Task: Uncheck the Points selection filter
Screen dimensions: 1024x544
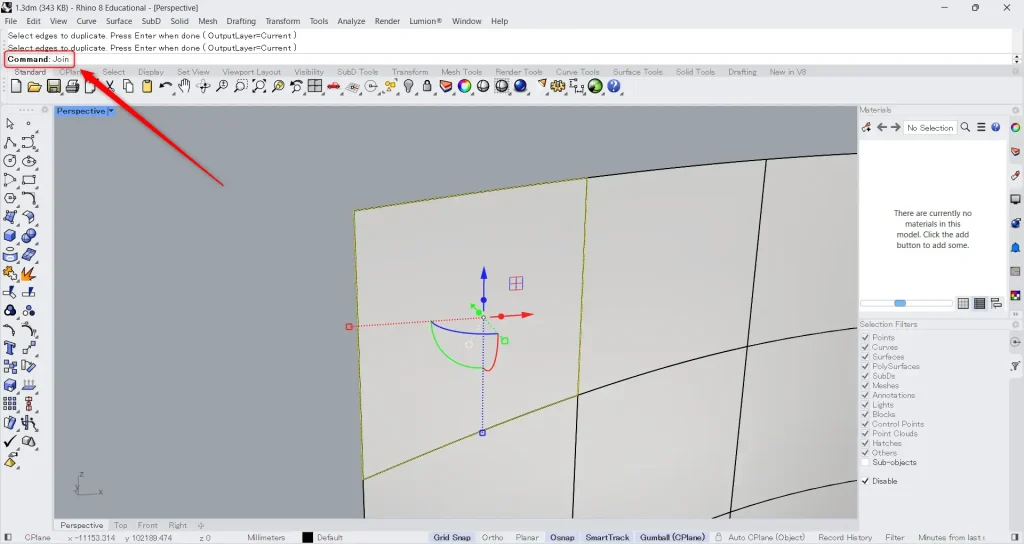Action: [865, 338]
